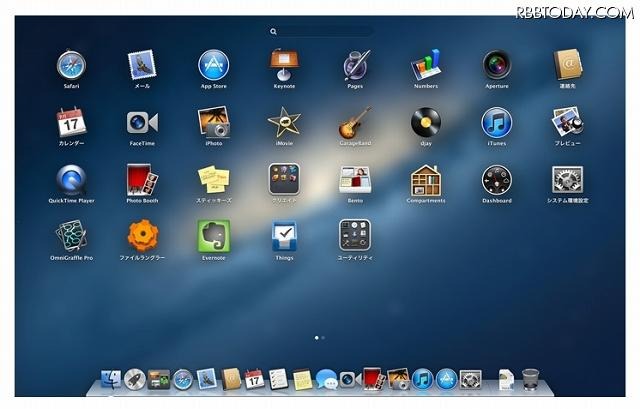
Task: Open GarageBand guitar icon
Action: point(354,123)
